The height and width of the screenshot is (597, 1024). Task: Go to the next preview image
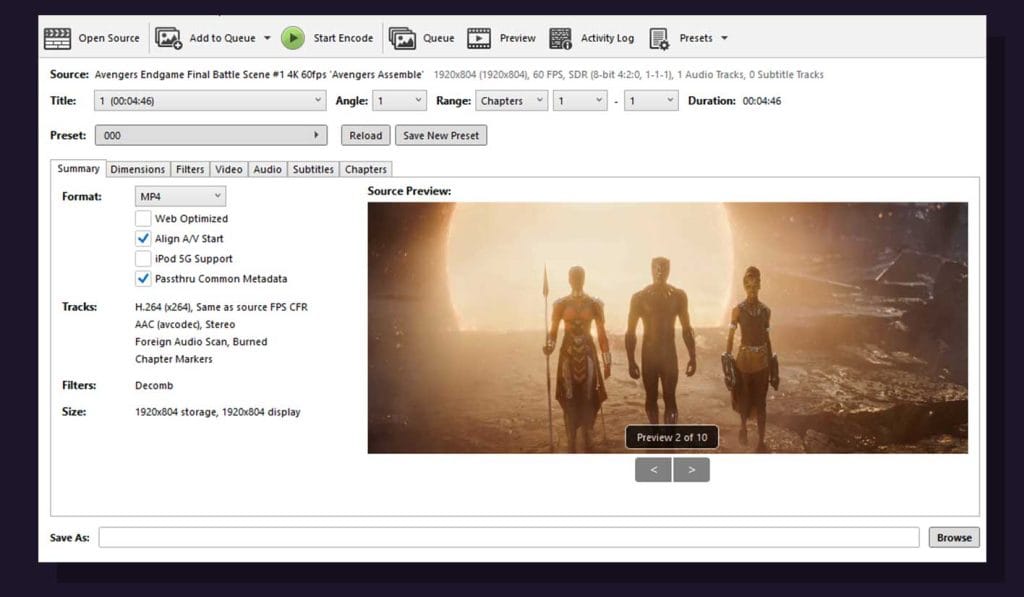point(692,470)
